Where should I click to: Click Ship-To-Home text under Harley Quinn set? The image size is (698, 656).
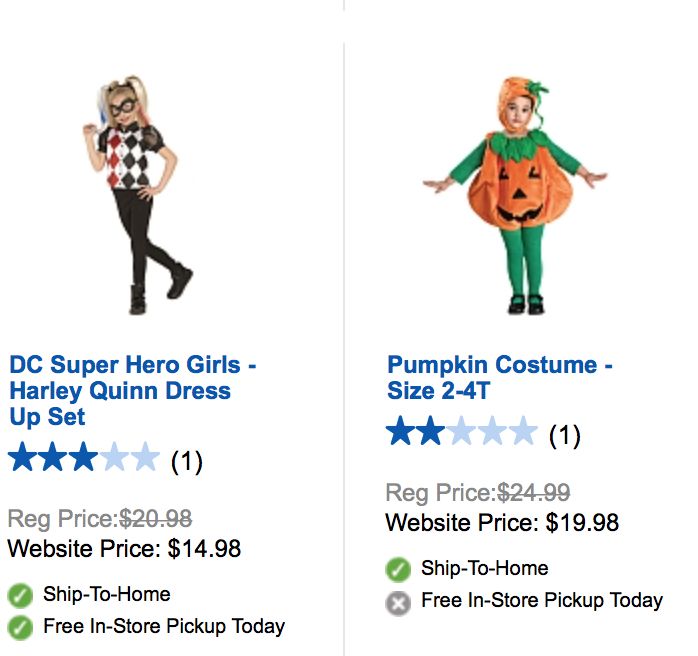coord(106,595)
